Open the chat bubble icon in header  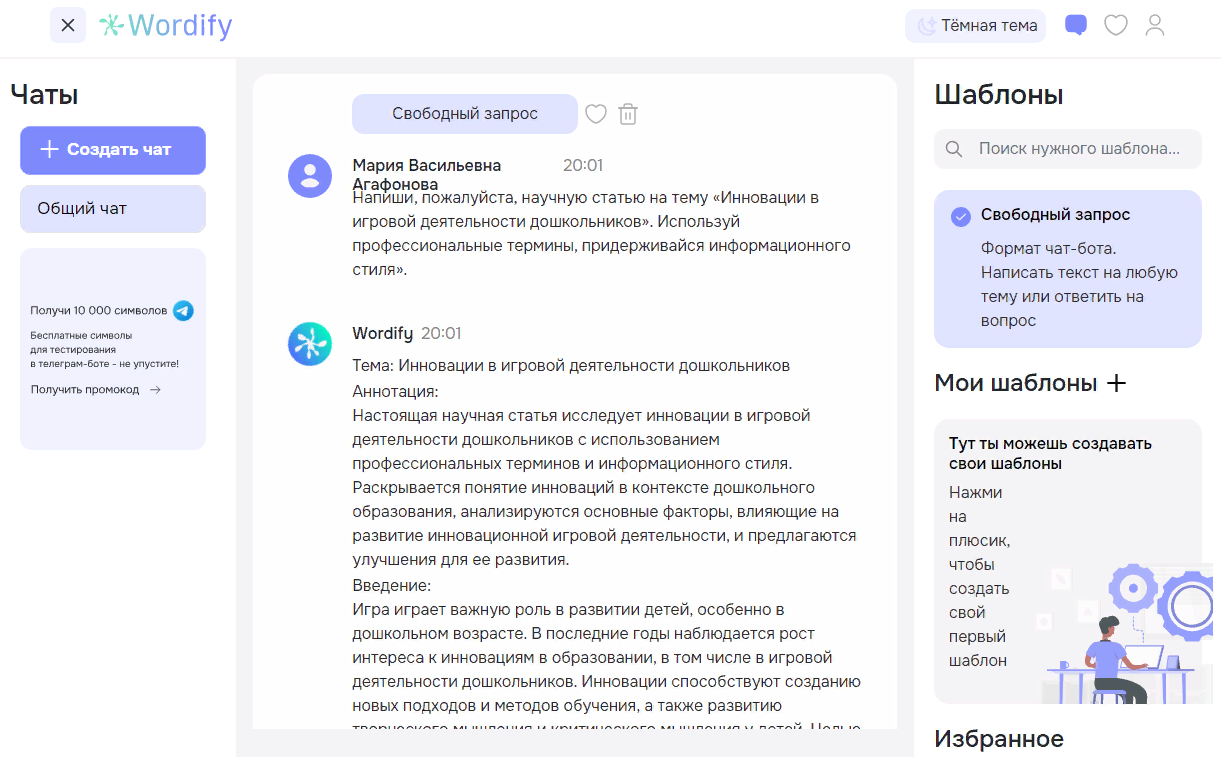(1076, 26)
